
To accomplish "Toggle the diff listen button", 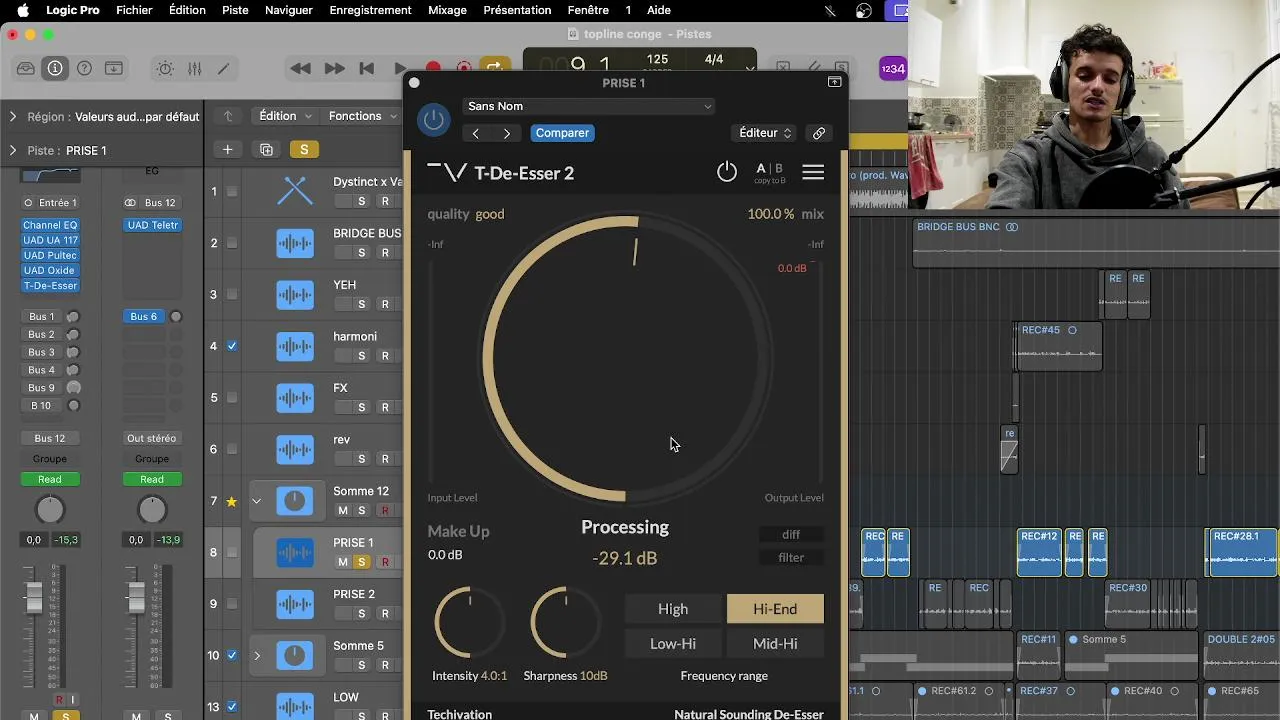I will (791, 535).
